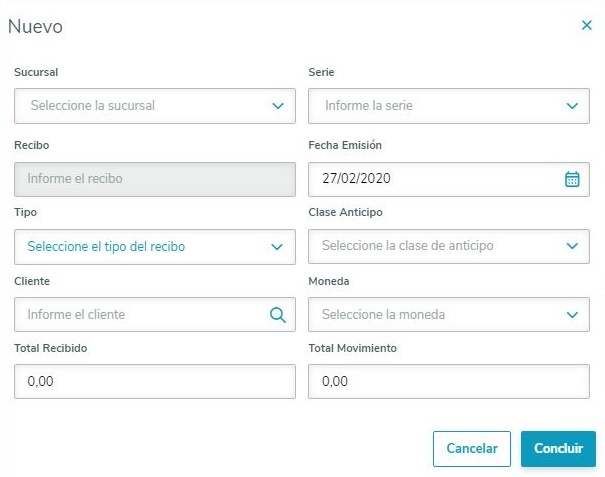Click the calendar icon in Fecha Emisión

(572, 179)
